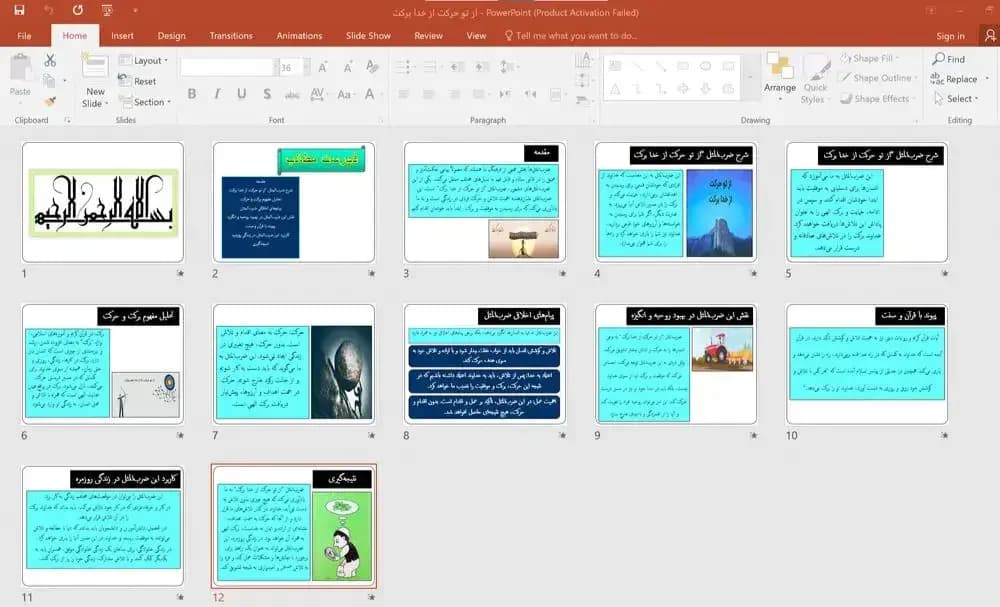Select slide 1 thumbnail with calligraphy
Viewport: 1000px width, 607px height.
tap(103, 201)
